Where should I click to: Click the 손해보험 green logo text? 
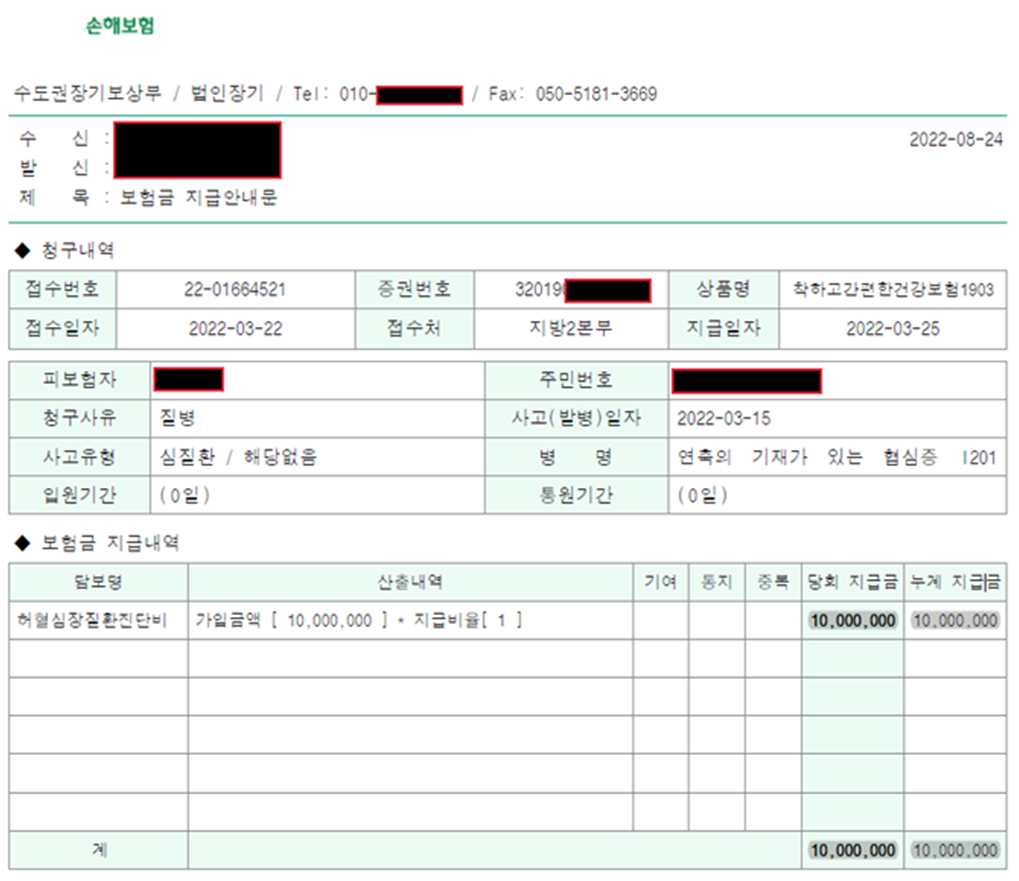(x=120, y=27)
